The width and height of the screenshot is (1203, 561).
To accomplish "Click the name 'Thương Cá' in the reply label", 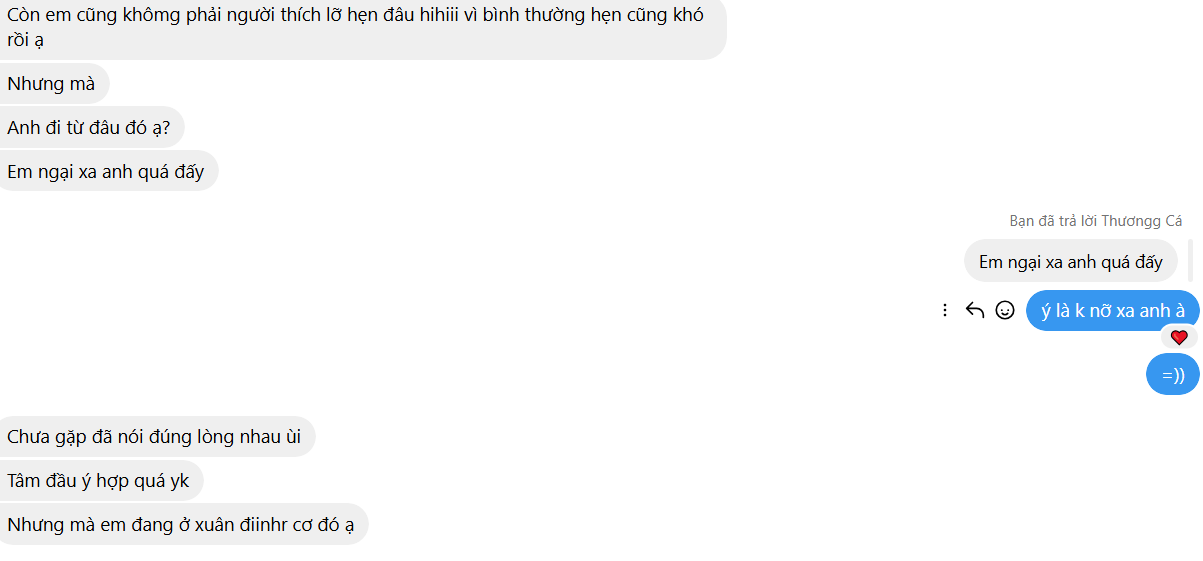I will (1142, 221).
